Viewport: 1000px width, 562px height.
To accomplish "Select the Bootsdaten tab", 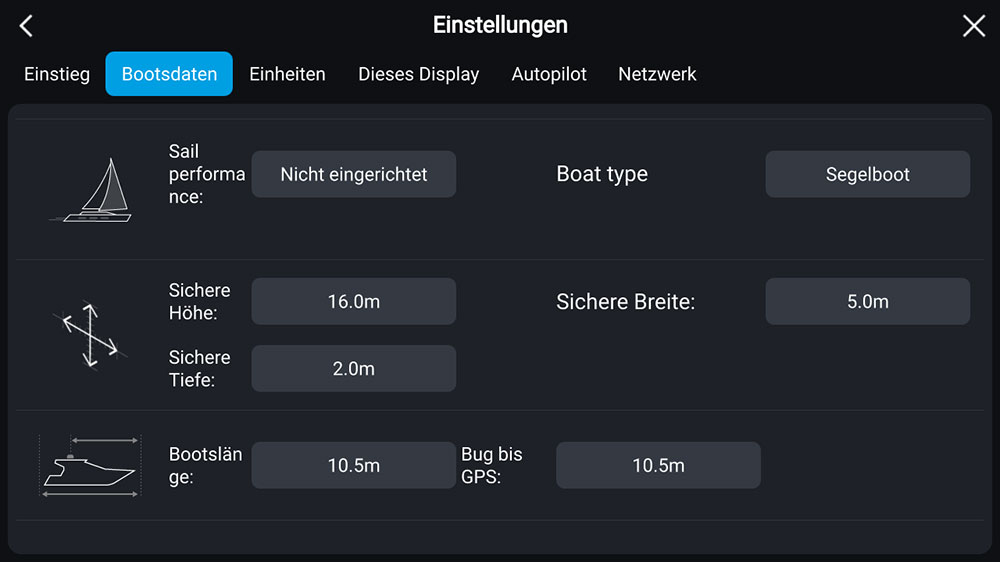I will tap(169, 74).
